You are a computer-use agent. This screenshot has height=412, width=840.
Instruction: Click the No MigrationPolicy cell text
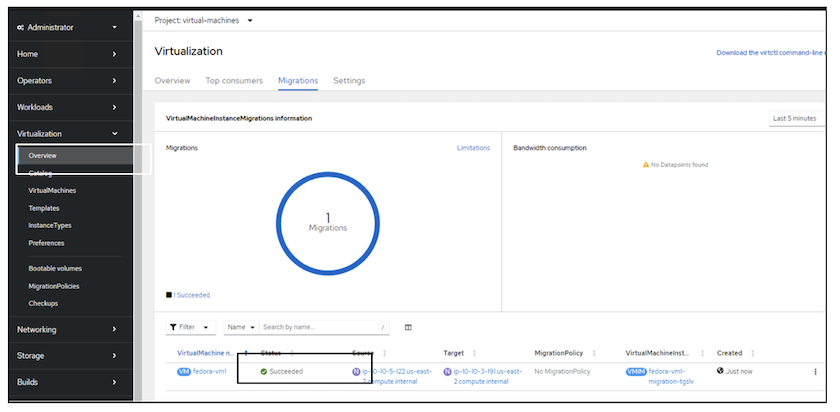click(562, 372)
